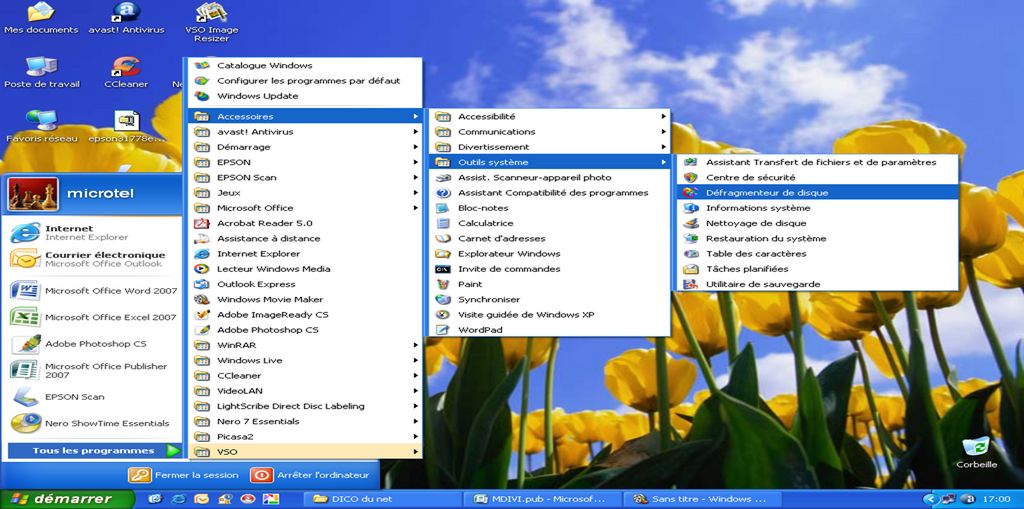The height and width of the screenshot is (509, 1024).
Task: Click Assistant Compatibilité des programmes
Action: click(549, 193)
